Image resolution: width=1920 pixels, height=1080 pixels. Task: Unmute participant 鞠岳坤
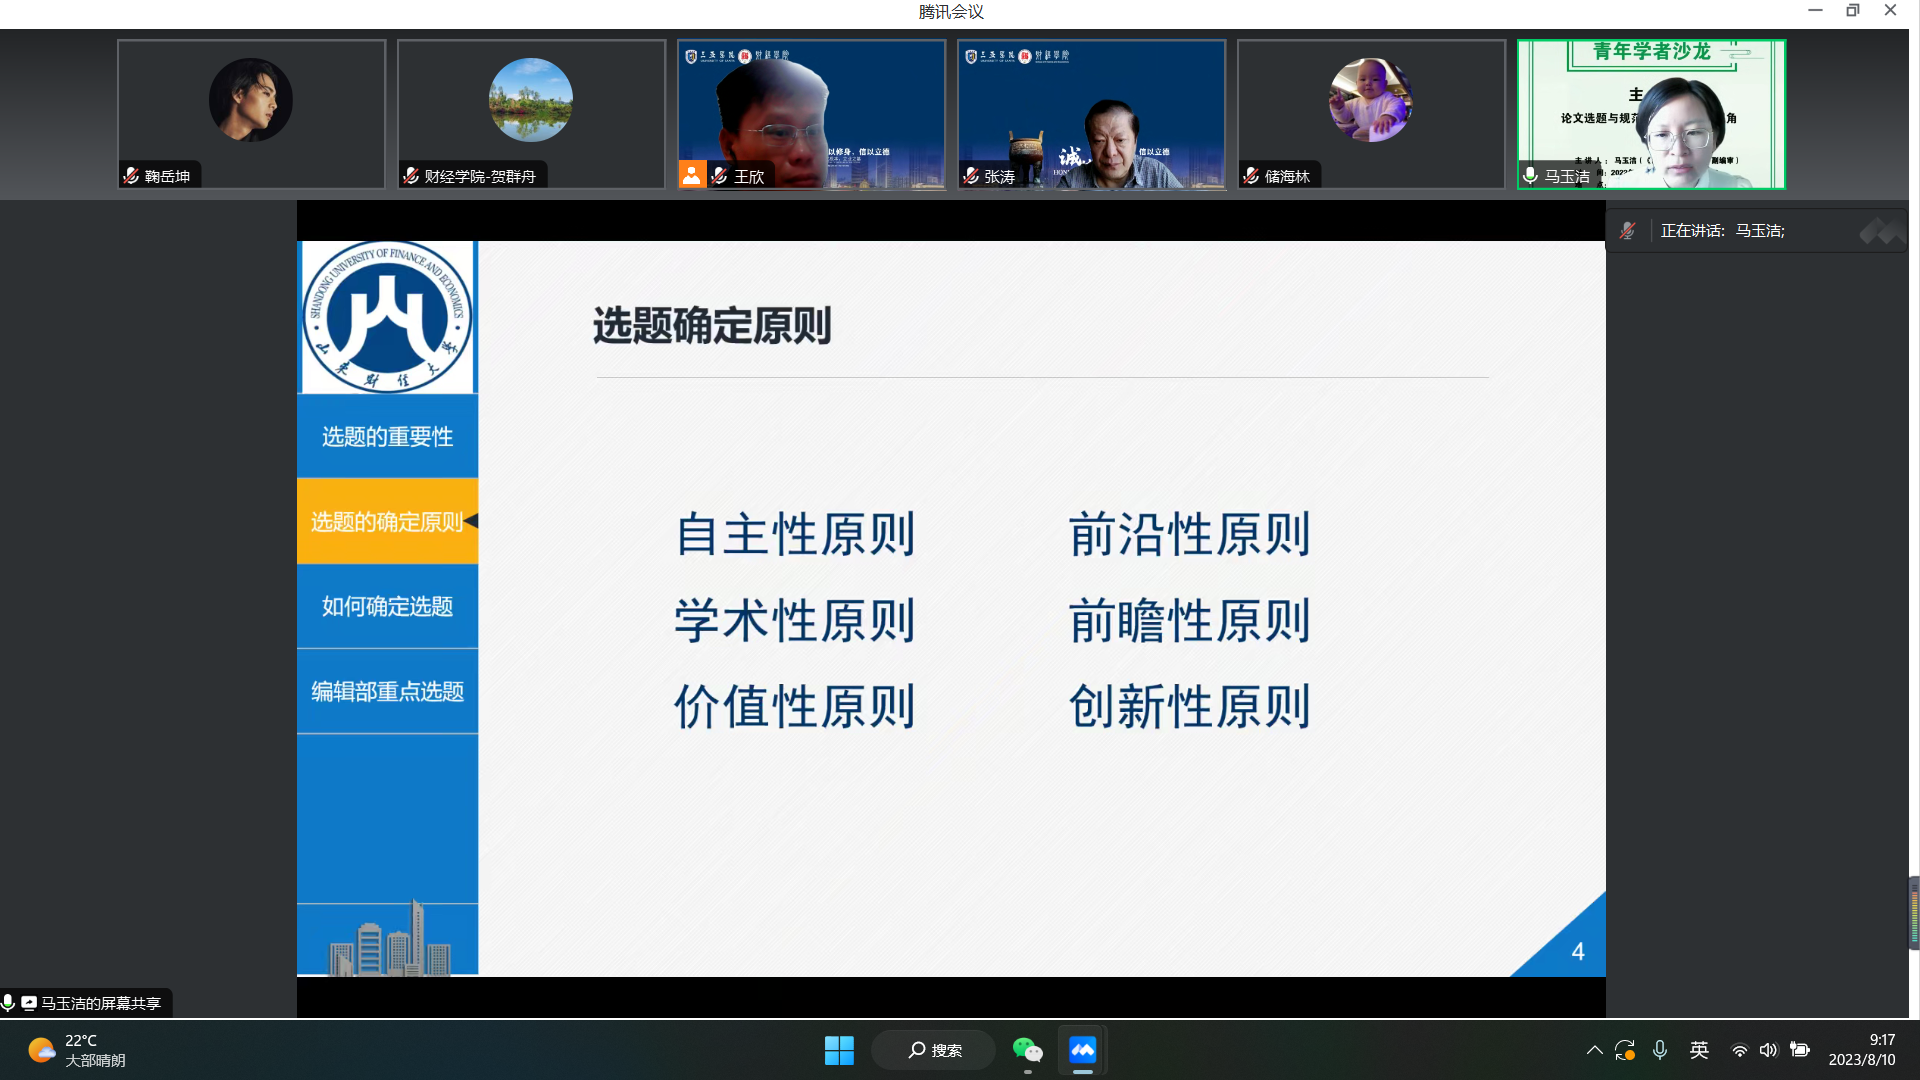pos(130,174)
